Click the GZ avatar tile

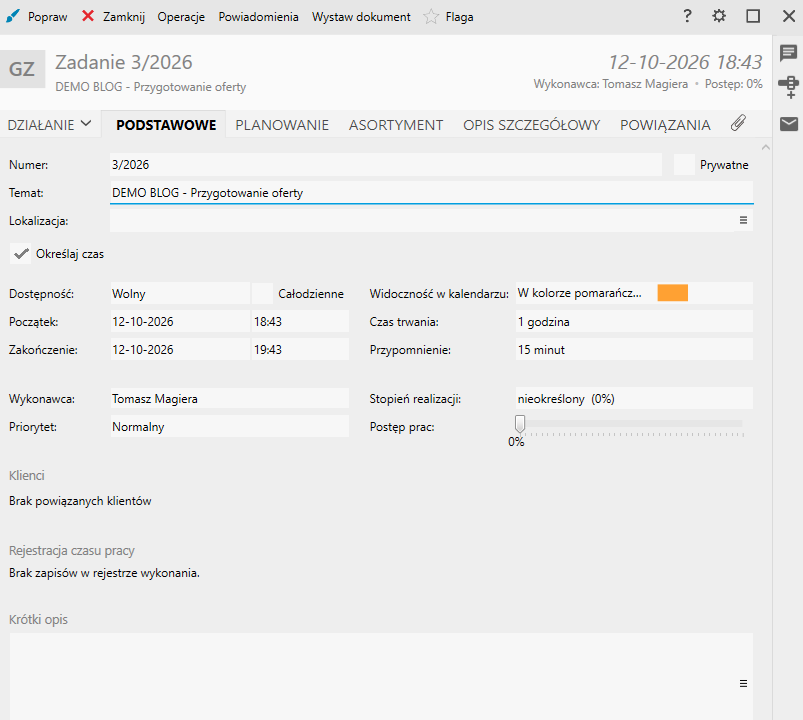(22, 69)
